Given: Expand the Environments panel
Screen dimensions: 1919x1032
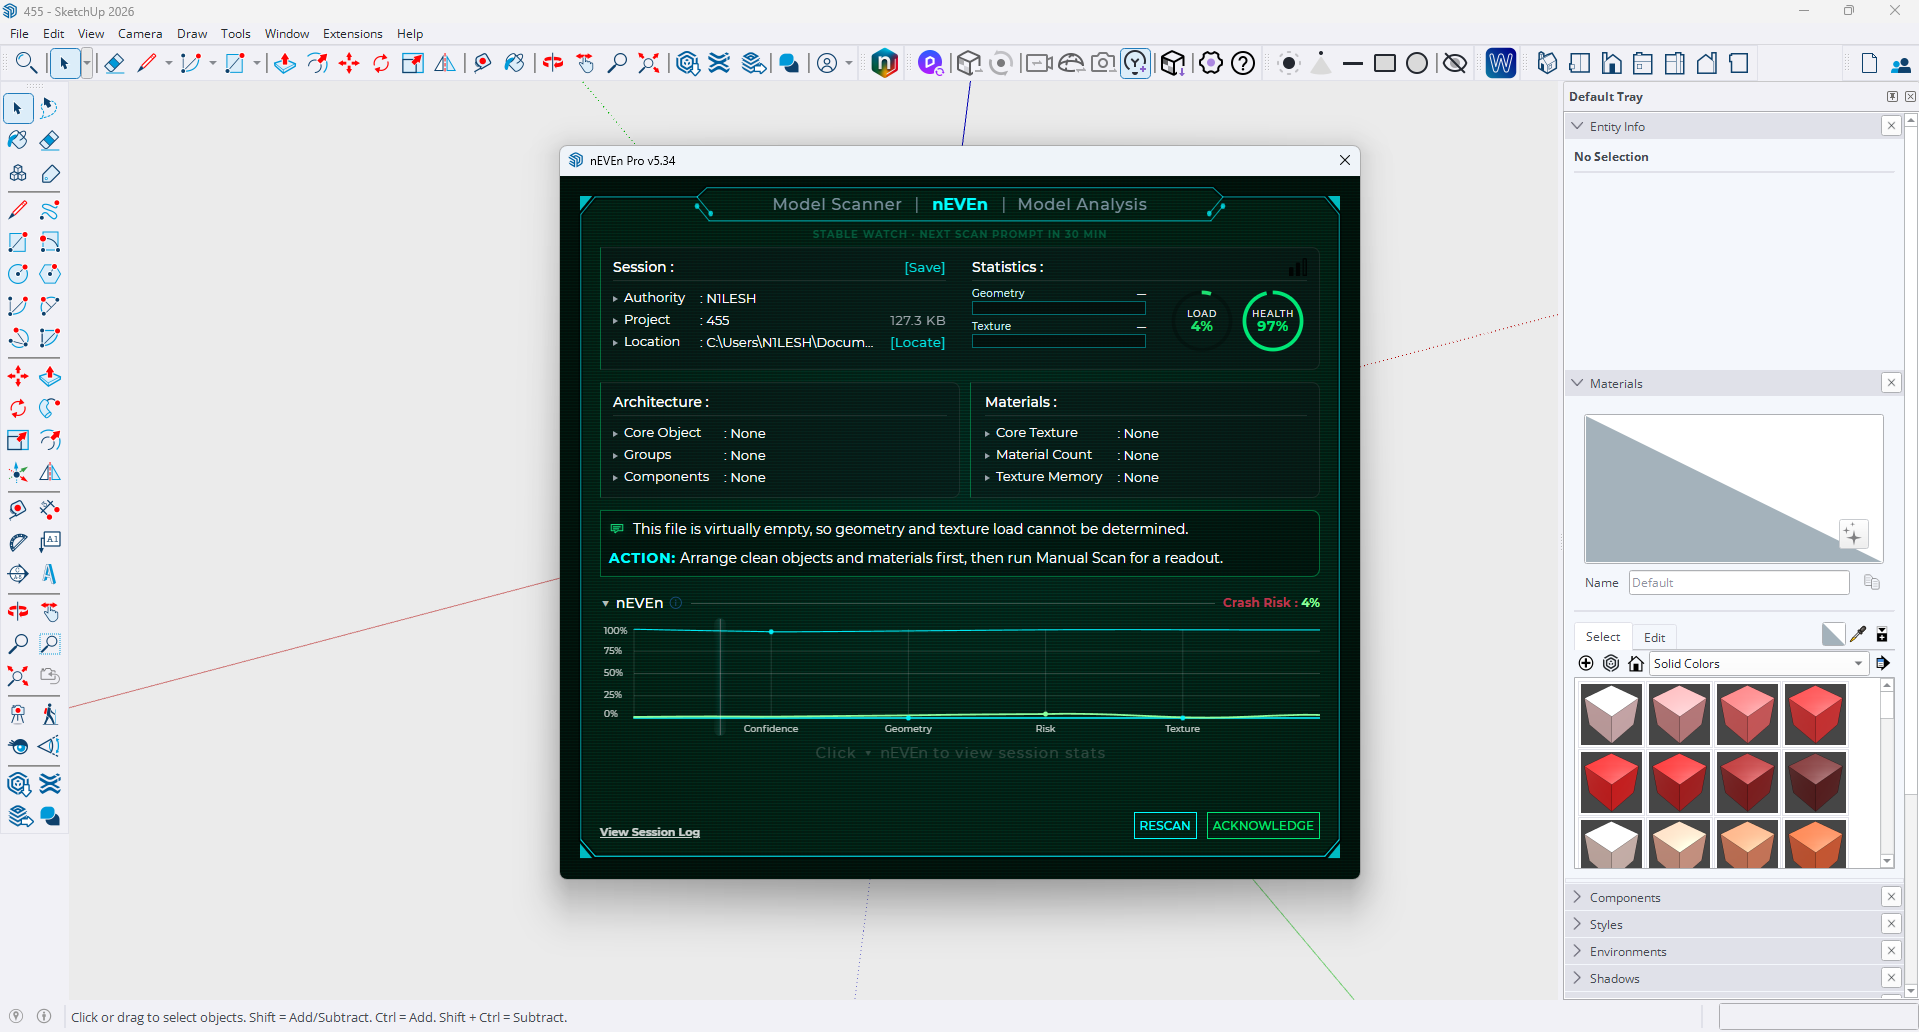Looking at the screenshot, I should tap(1578, 951).
